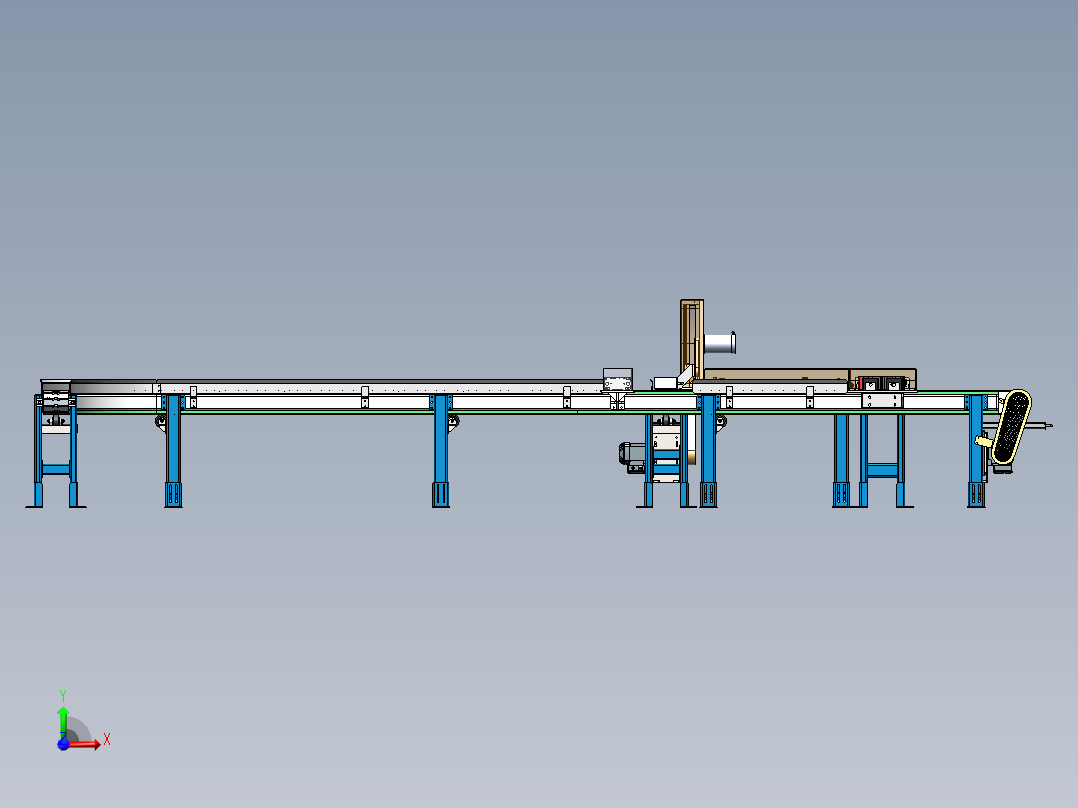Select the small white box near the tall frame
Image resolution: width=1078 pixels, height=808 pixels.
click(x=666, y=383)
